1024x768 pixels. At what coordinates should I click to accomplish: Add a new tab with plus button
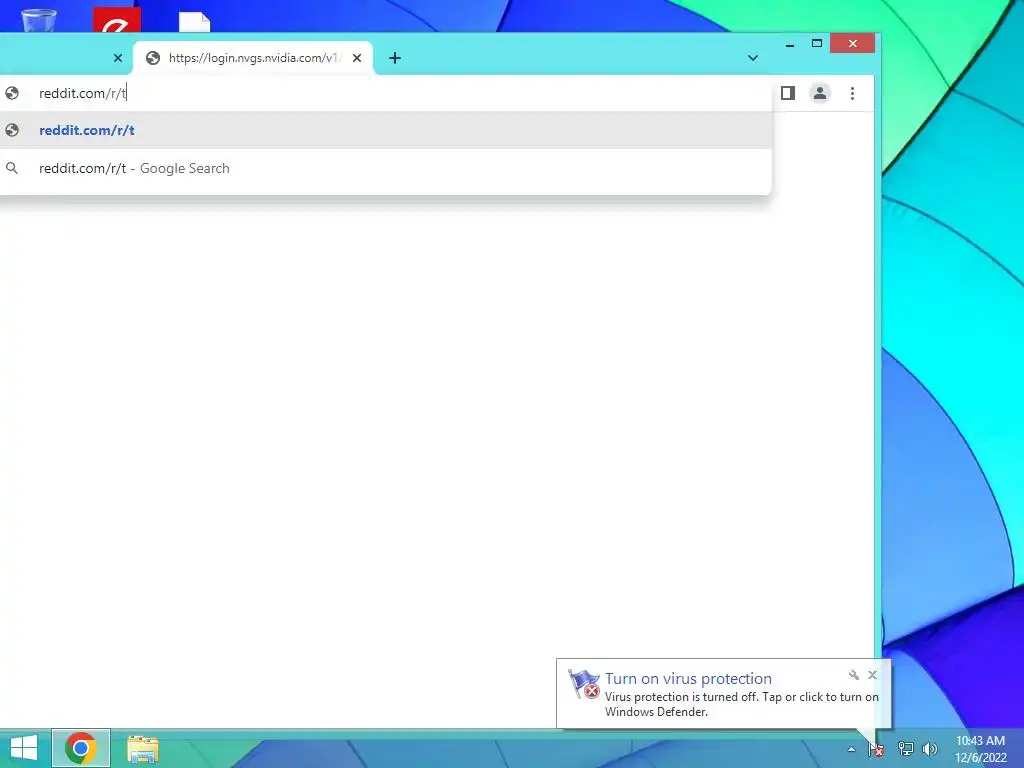click(394, 58)
